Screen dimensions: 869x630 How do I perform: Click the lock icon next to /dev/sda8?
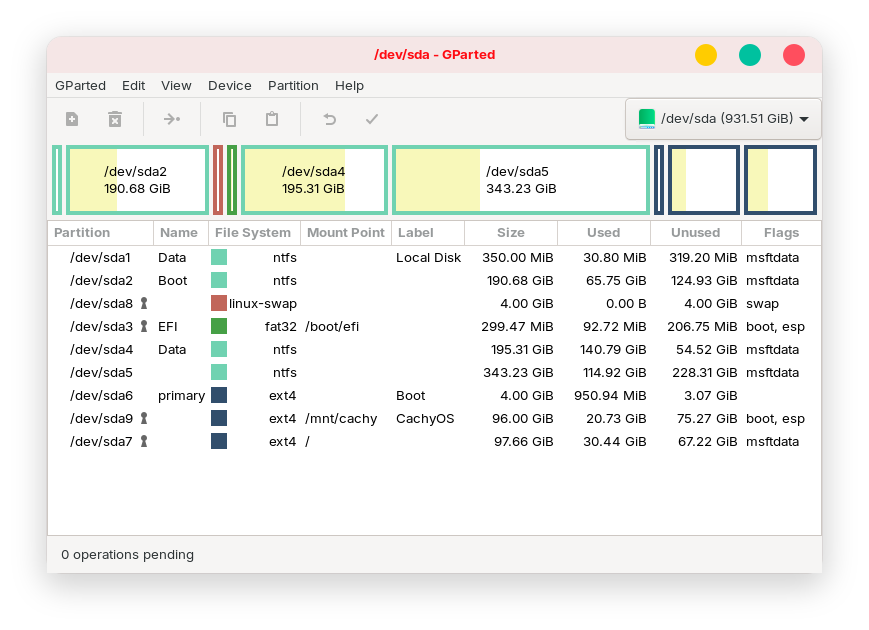click(144, 303)
